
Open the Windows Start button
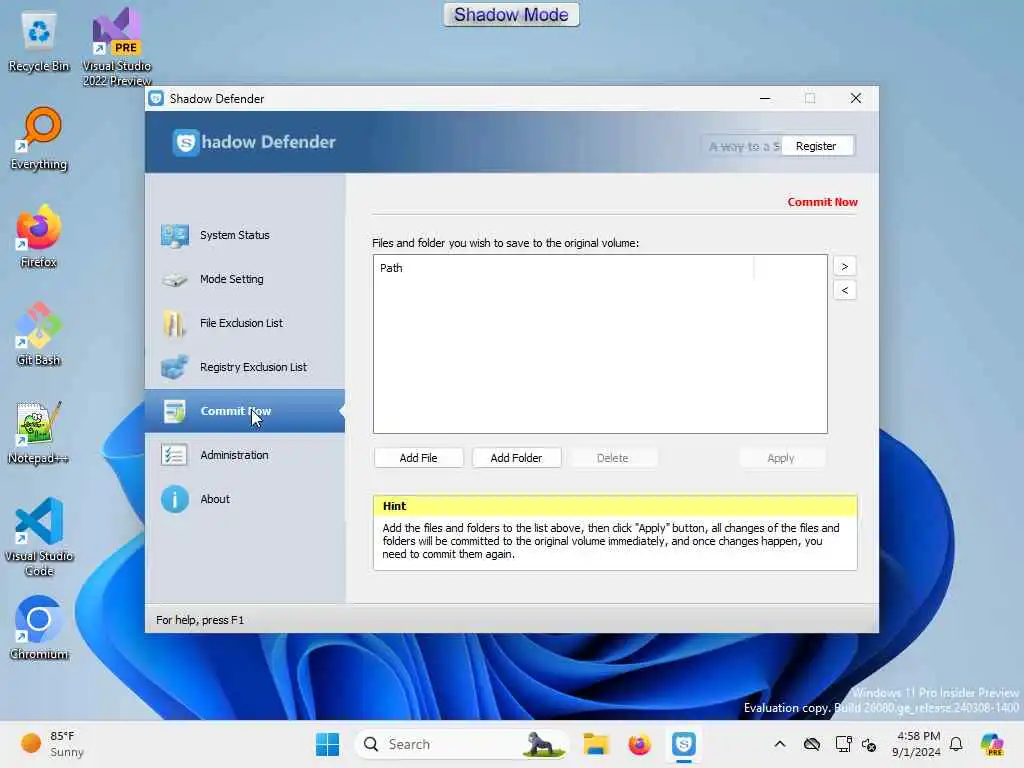327,744
